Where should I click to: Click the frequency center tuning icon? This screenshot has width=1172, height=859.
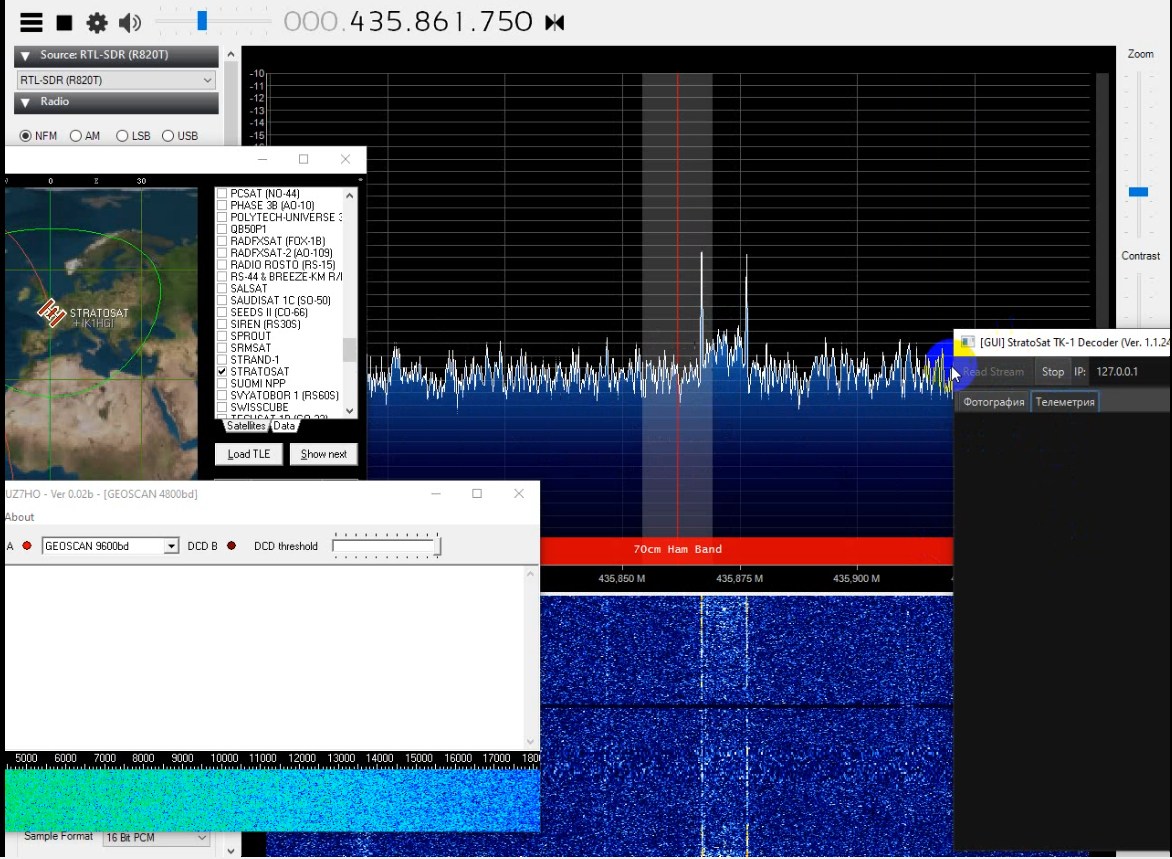(x=554, y=23)
